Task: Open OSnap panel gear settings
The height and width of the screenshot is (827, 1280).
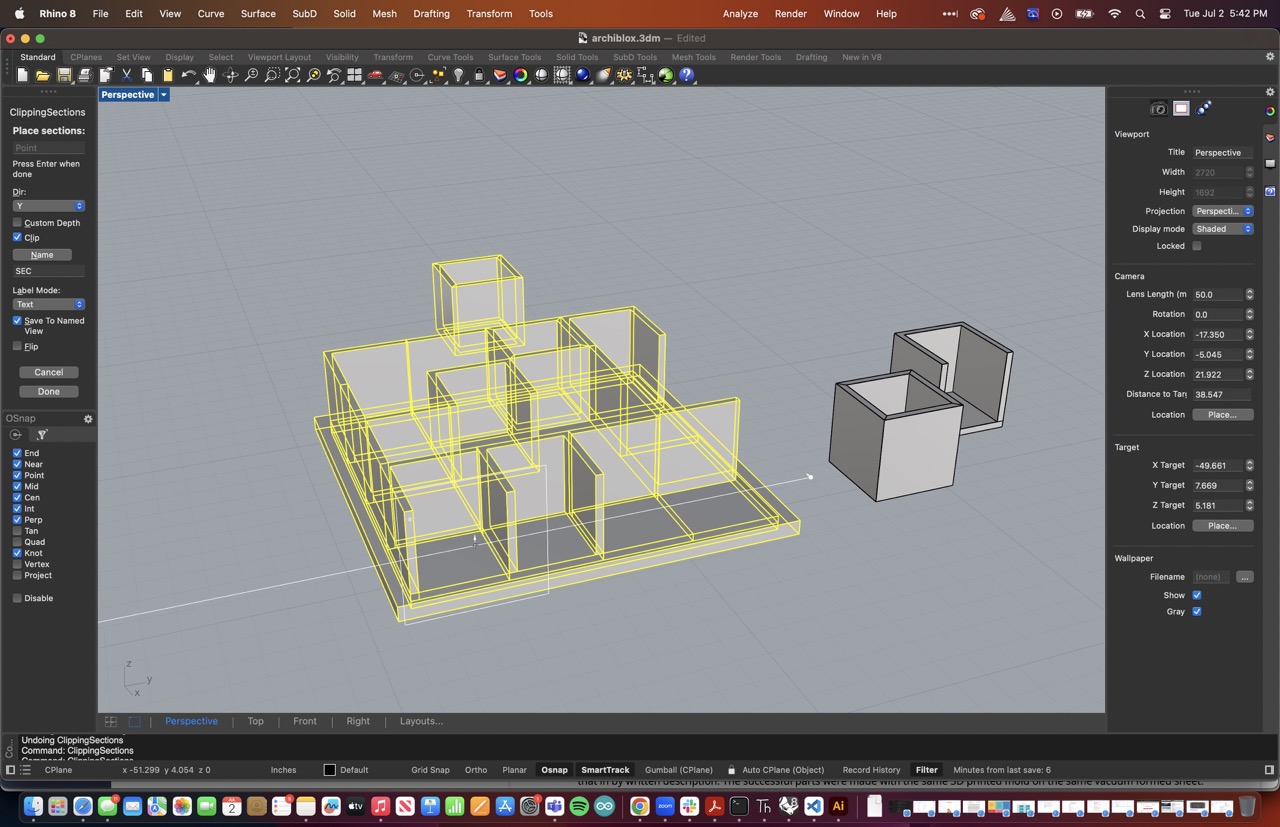Action: [88, 419]
